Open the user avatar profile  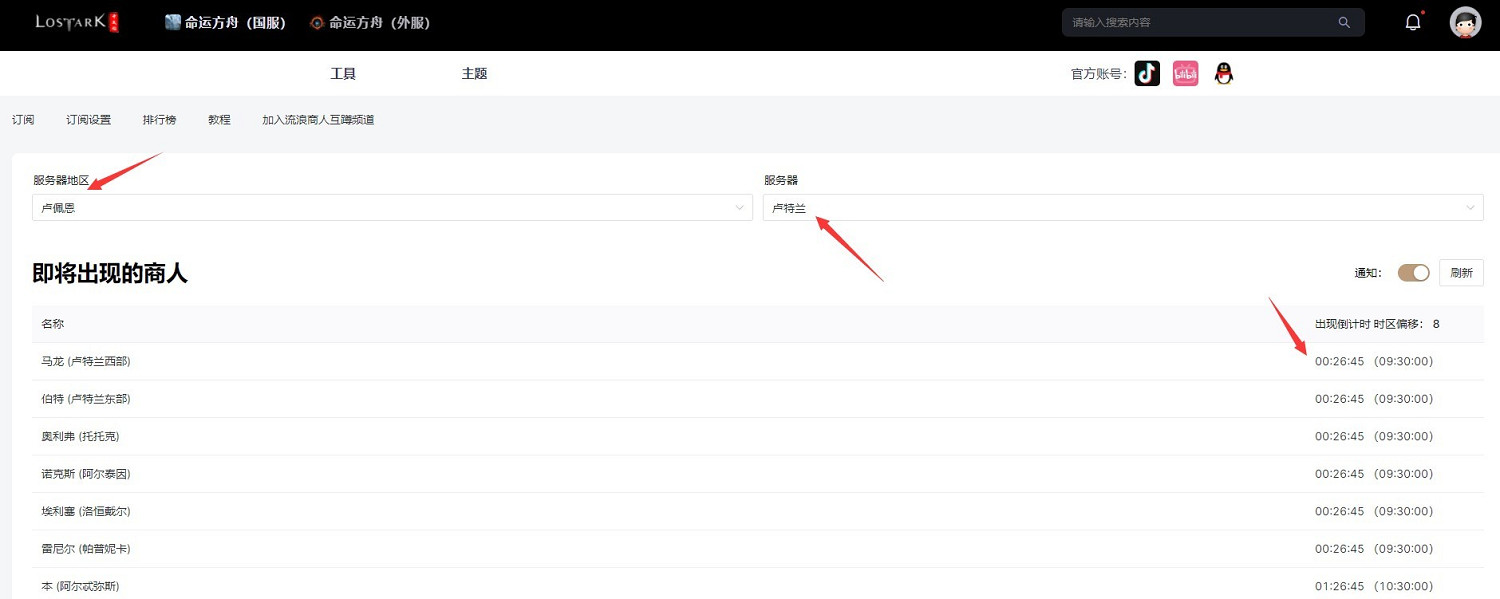tap(1465, 22)
